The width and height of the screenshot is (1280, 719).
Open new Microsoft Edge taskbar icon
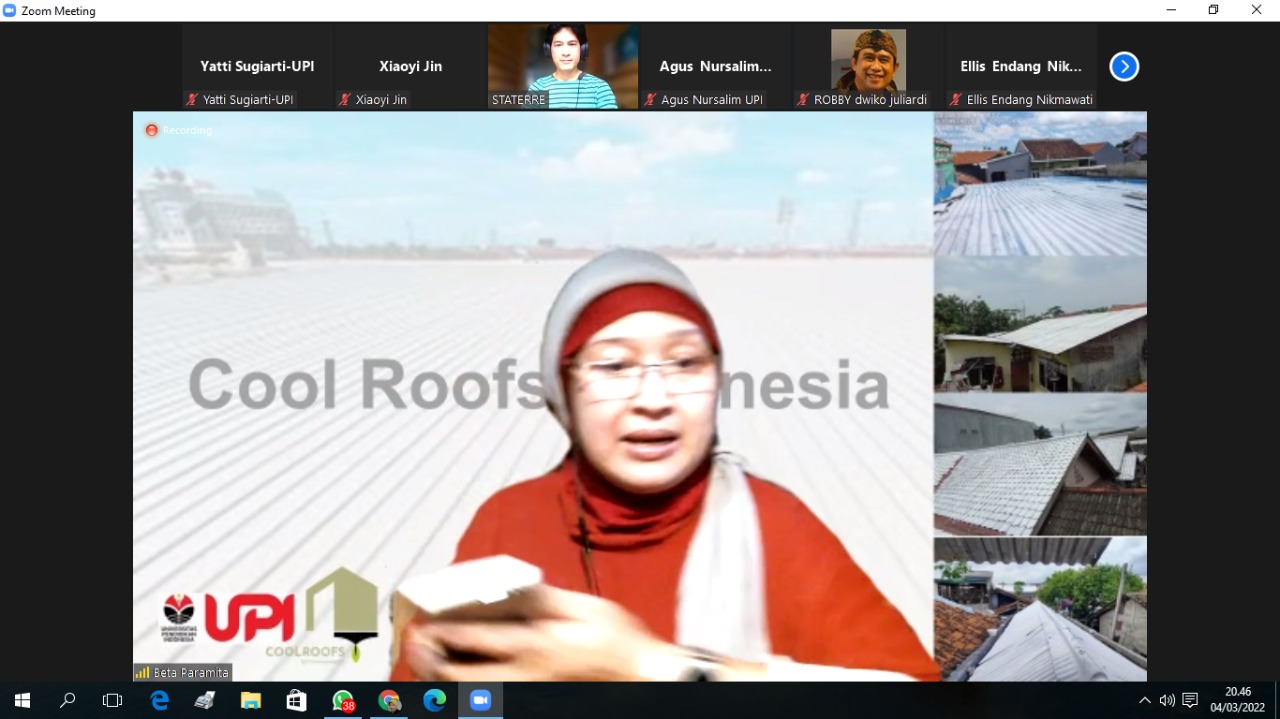[434, 700]
